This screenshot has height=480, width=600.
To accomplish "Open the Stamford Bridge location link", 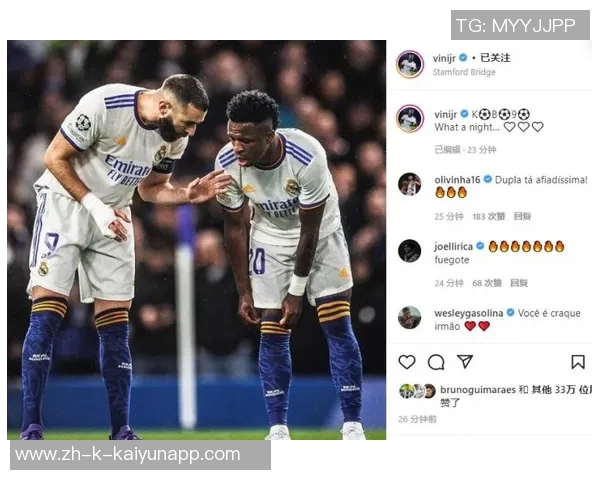I will pos(464,72).
